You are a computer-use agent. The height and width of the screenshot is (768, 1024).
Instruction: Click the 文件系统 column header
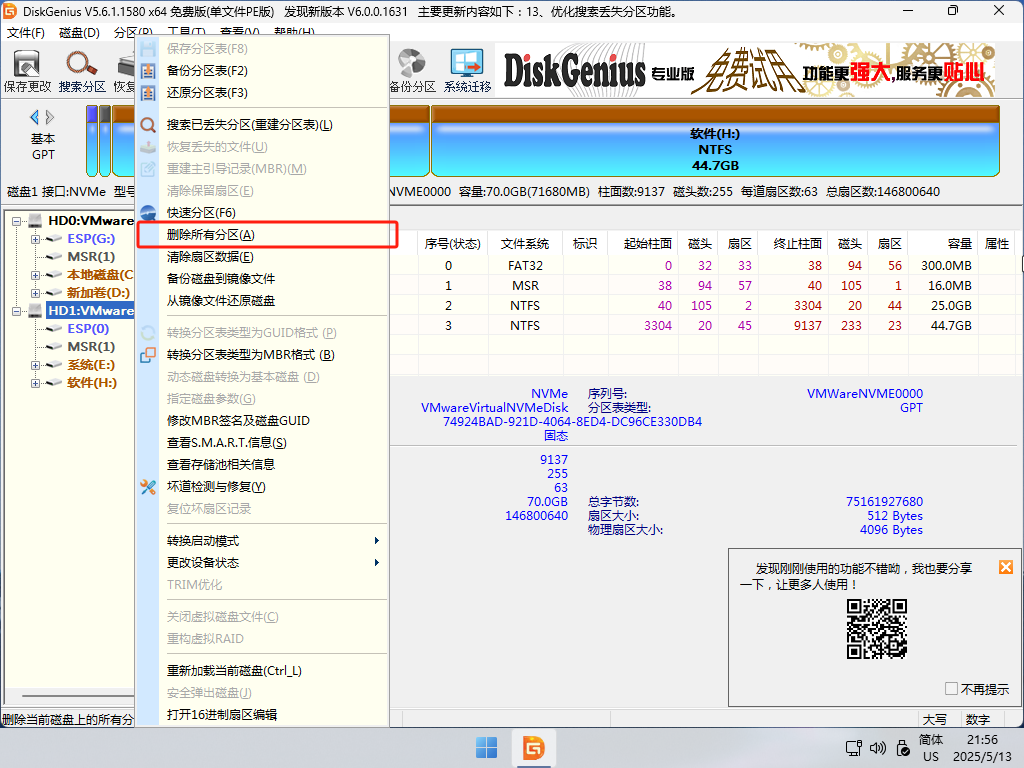[x=525, y=244]
